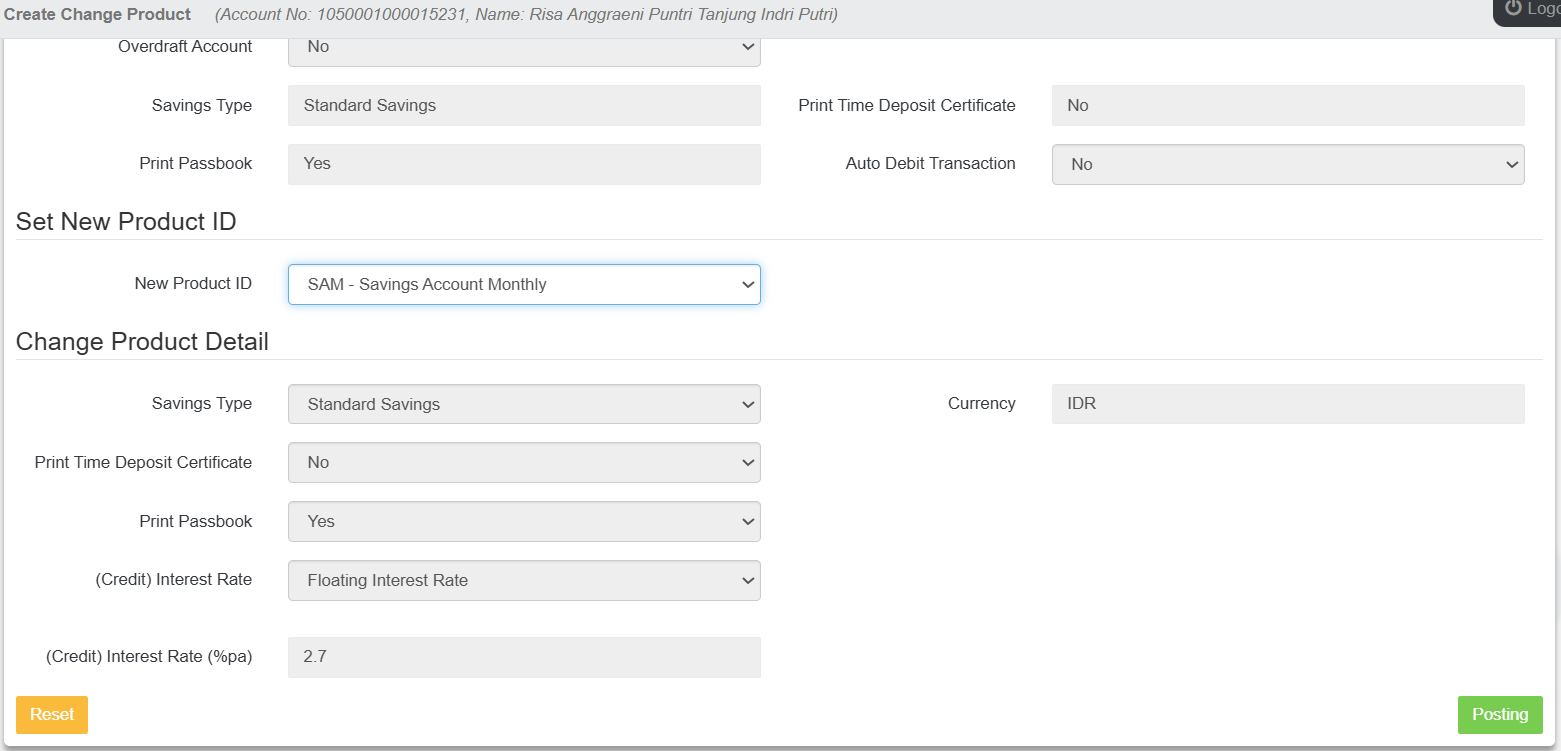The image size is (1561, 751).
Task: Click the read-only Print Time Deposit Certificate field
Action: click(x=1287, y=105)
